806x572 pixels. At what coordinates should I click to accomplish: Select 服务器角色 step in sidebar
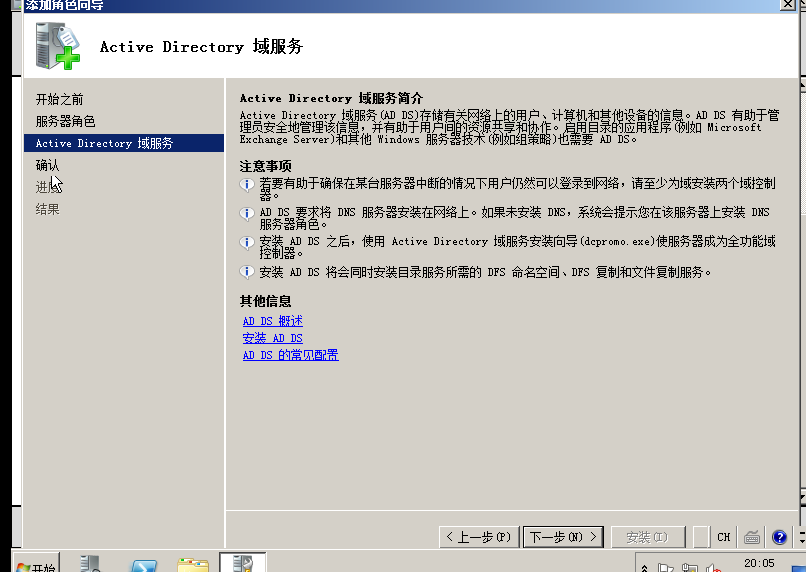pyautogui.click(x=65, y=121)
